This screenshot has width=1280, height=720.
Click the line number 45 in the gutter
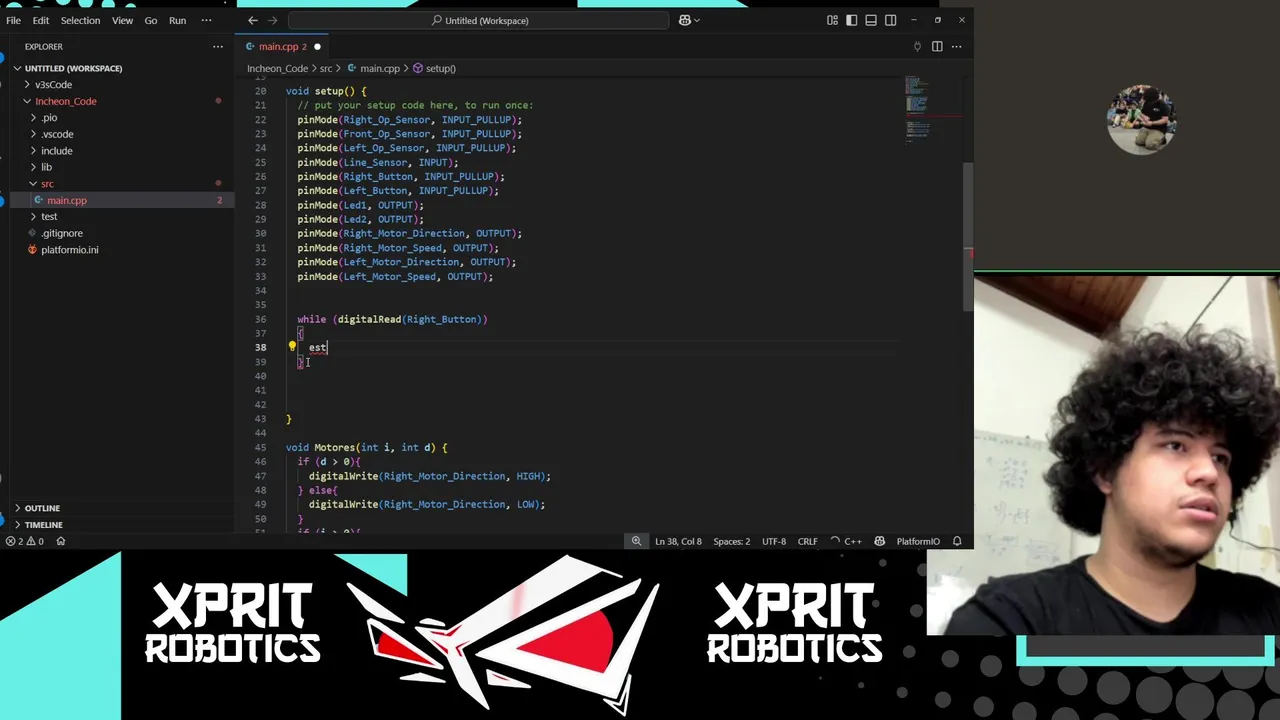pyautogui.click(x=260, y=447)
